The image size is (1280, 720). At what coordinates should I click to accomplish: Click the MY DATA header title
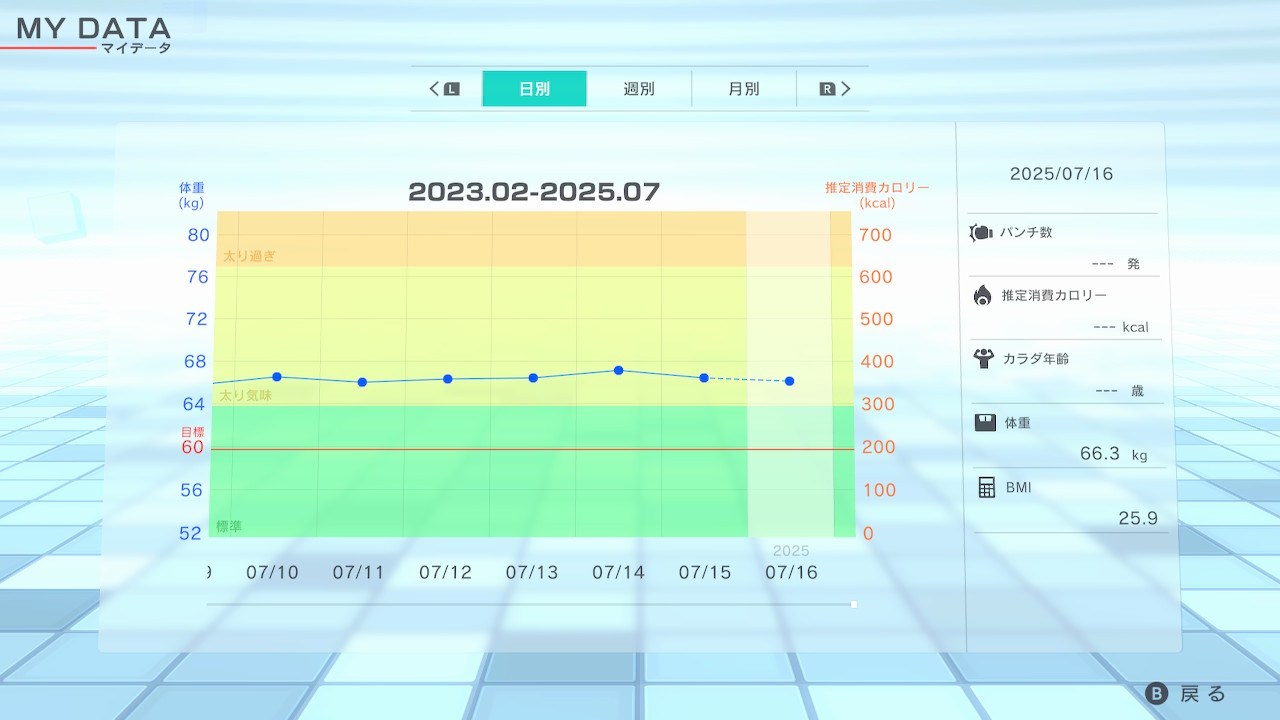point(94,29)
